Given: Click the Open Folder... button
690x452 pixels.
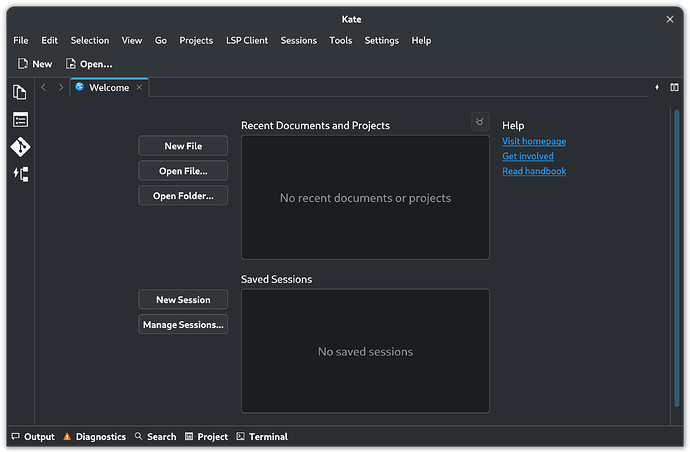Looking at the screenshot, I should point(183,196).
